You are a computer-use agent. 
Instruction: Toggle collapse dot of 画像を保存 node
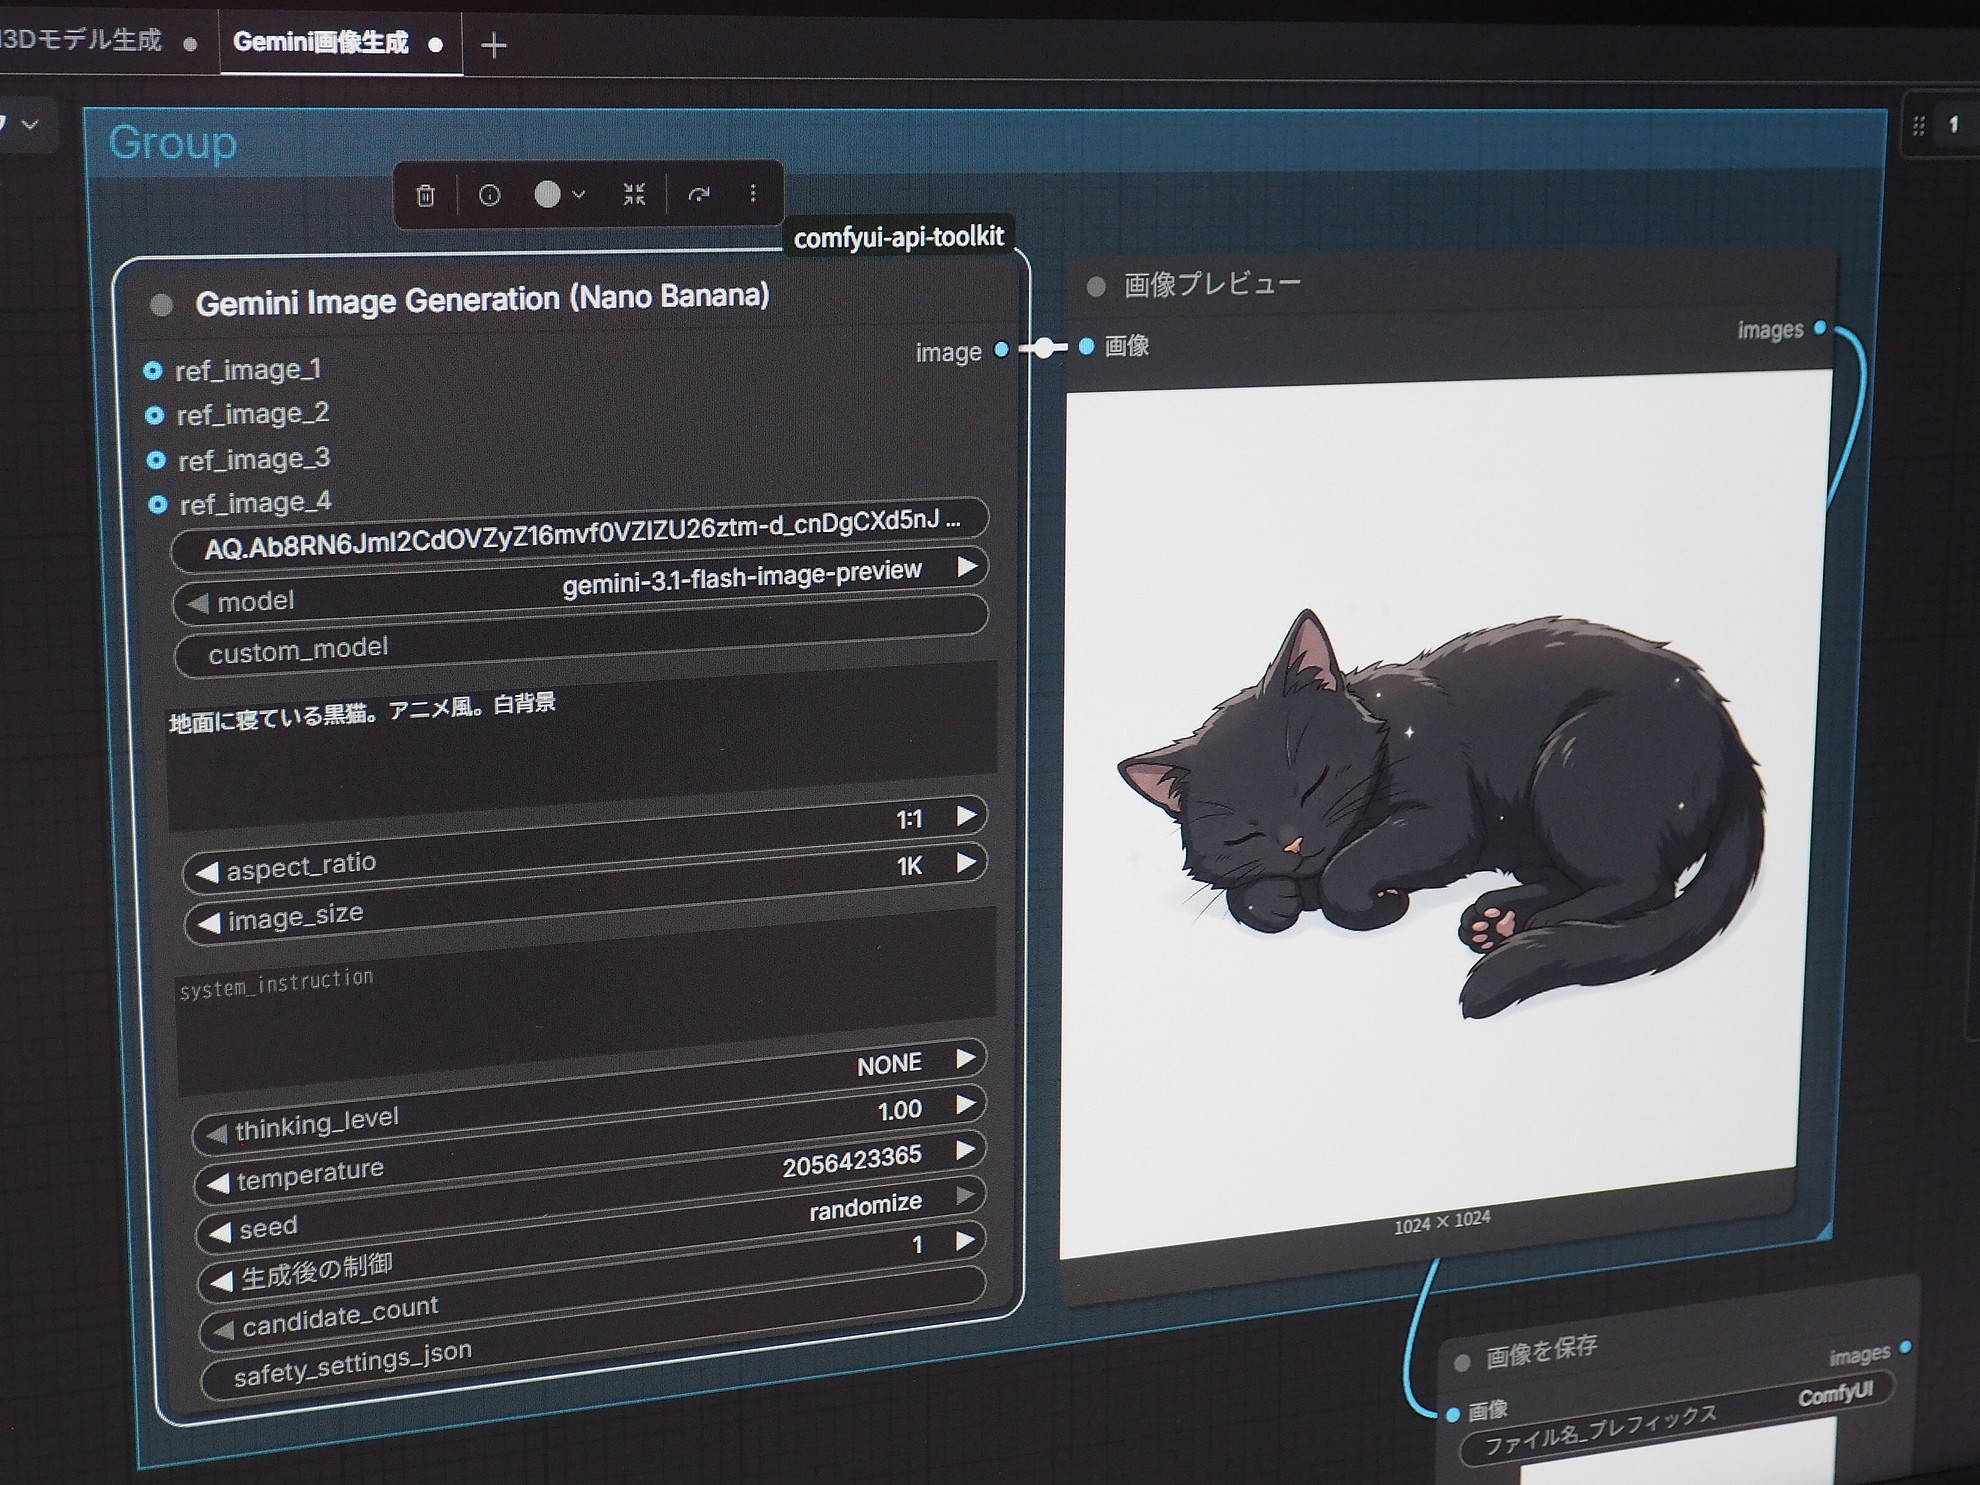(1462, 1362)
